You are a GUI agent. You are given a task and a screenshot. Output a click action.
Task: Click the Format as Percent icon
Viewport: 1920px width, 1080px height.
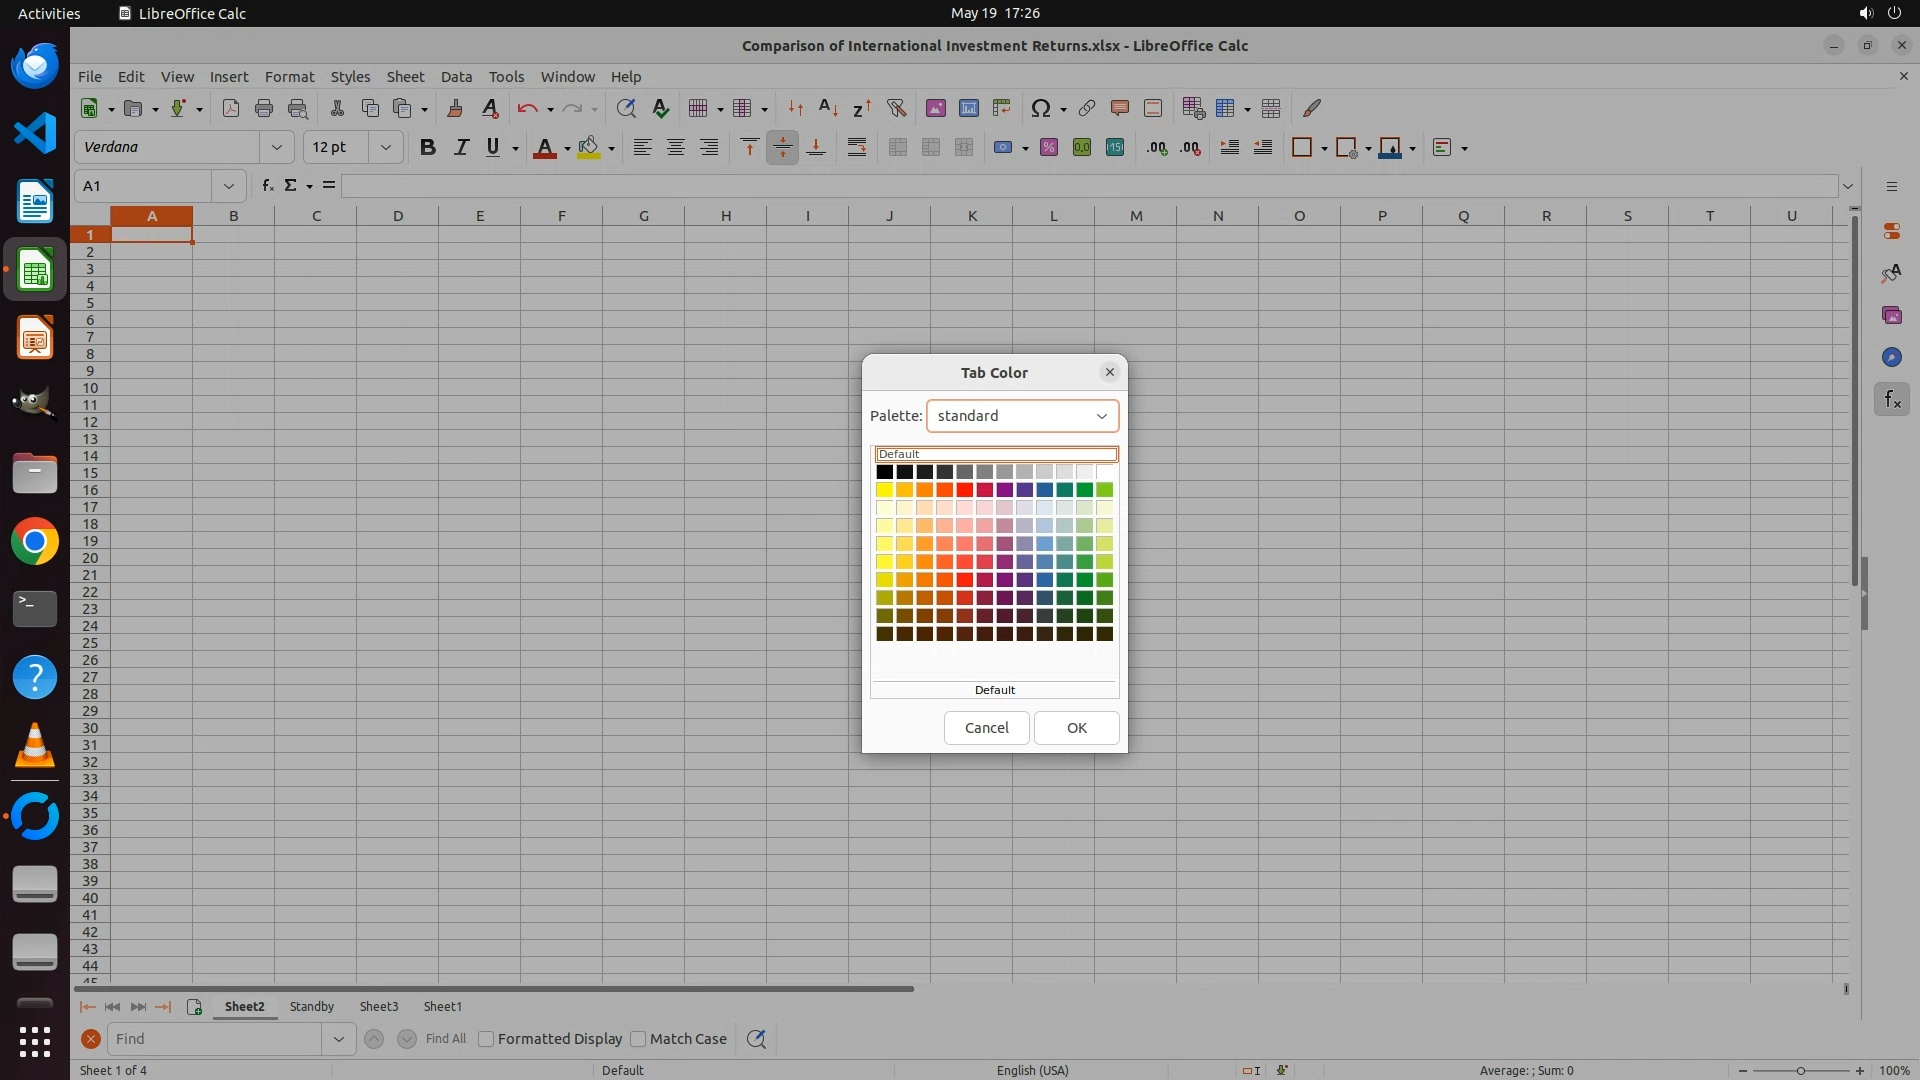pyautogui.click(x=1048, y=148)
